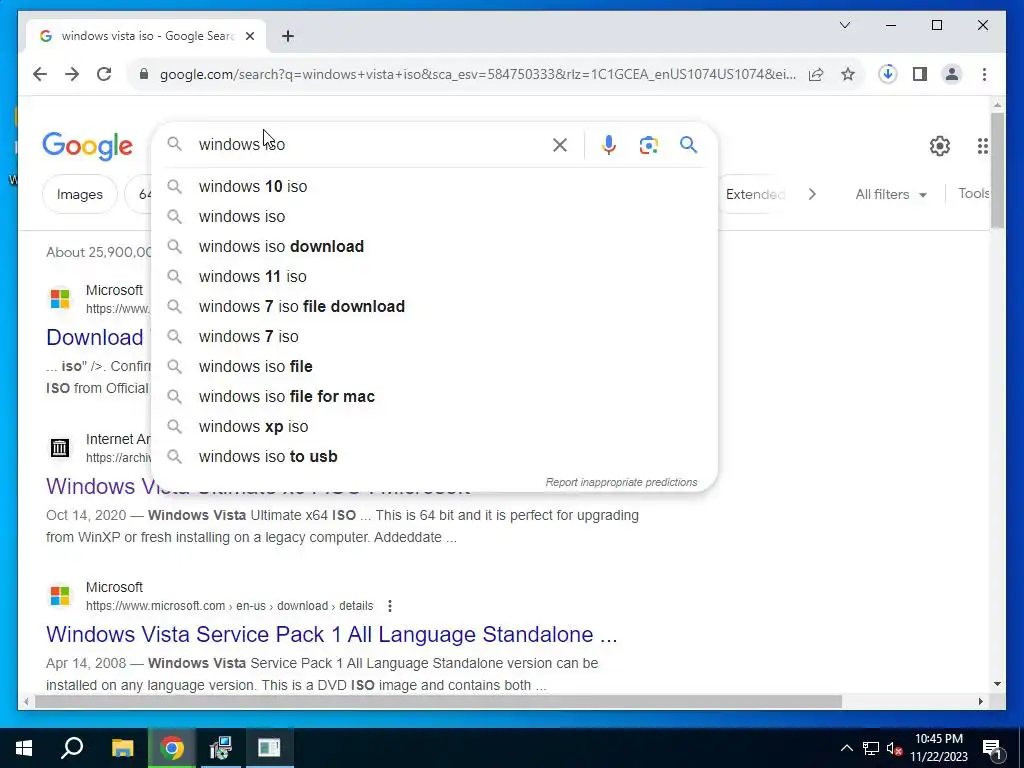Screen dimensions: 1024x768
Task: Open Chrome downloads indicator
Action: [x=888, y=74]
